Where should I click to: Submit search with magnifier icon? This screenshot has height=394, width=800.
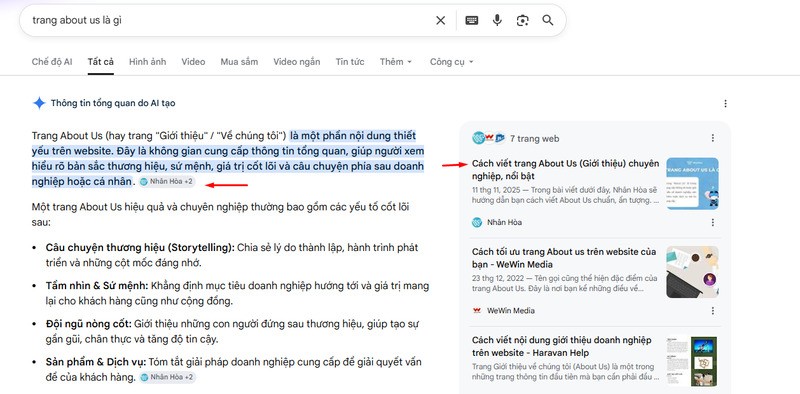[548, 20]
